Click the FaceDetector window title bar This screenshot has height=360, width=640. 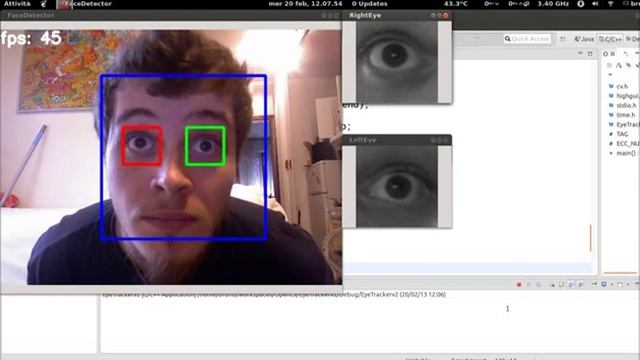[171, 16]
